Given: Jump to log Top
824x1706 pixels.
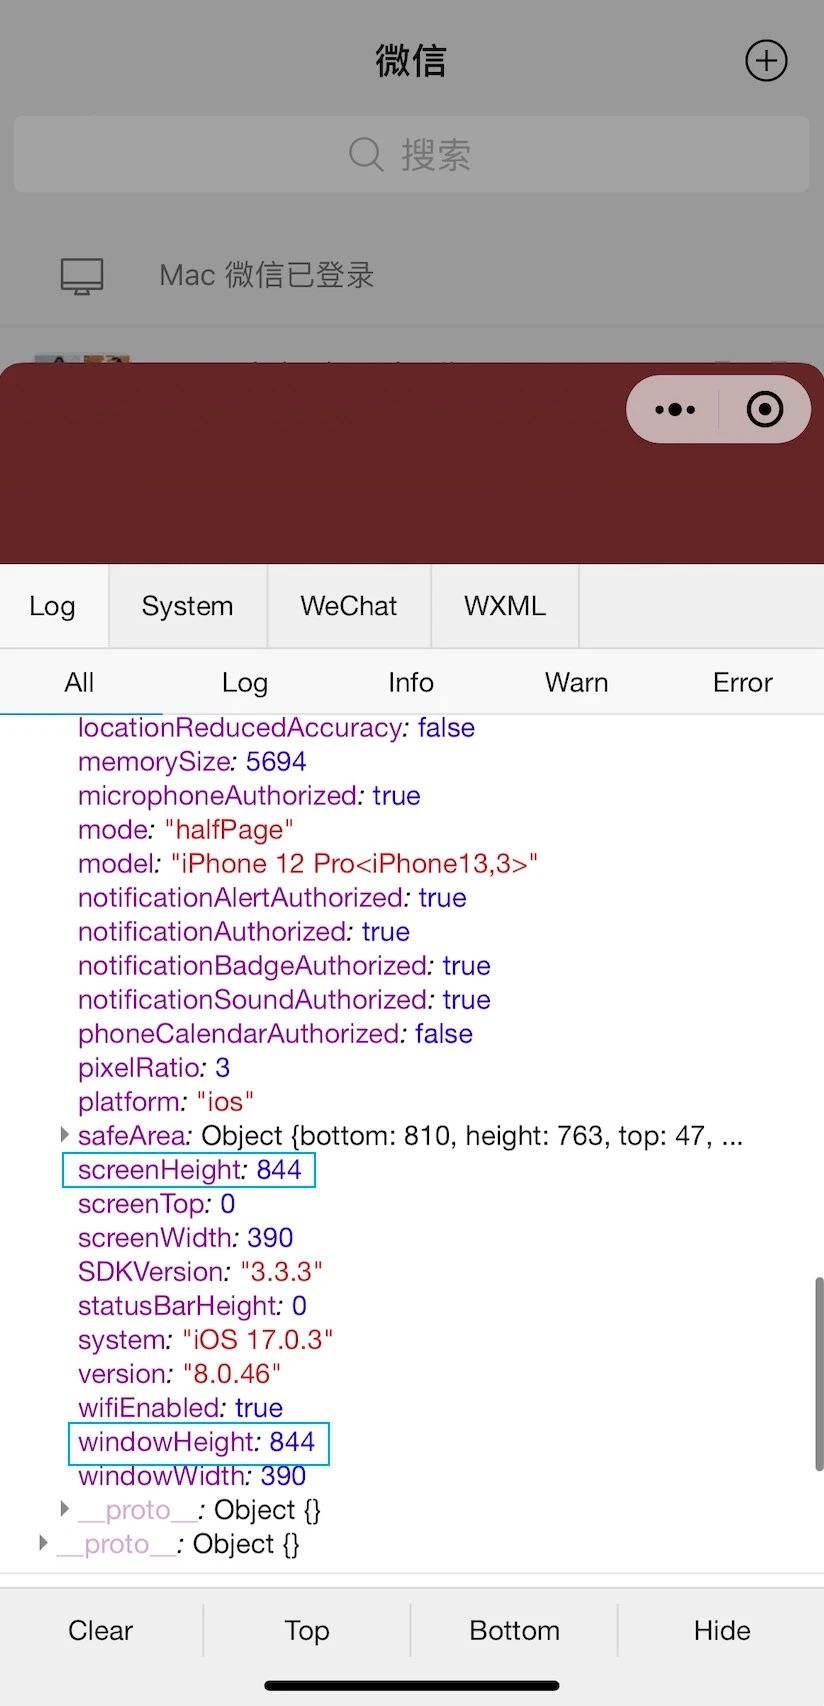Looking at the screenshot, I should click(307, 1630).
